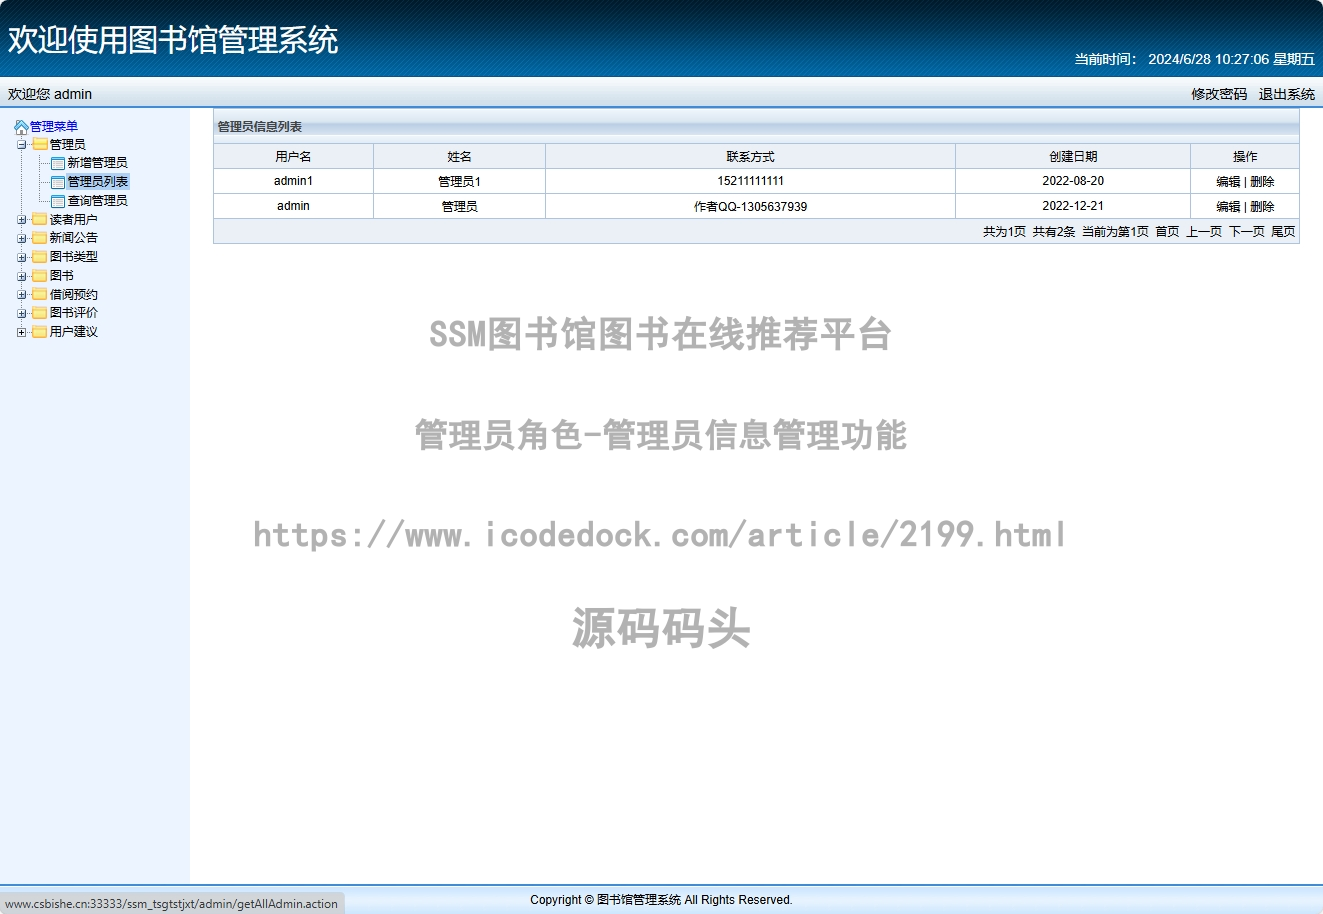This screenshot has height=914, width=1323.
Task: Expand the 用户建议 tree node
Action: (22, 332)
